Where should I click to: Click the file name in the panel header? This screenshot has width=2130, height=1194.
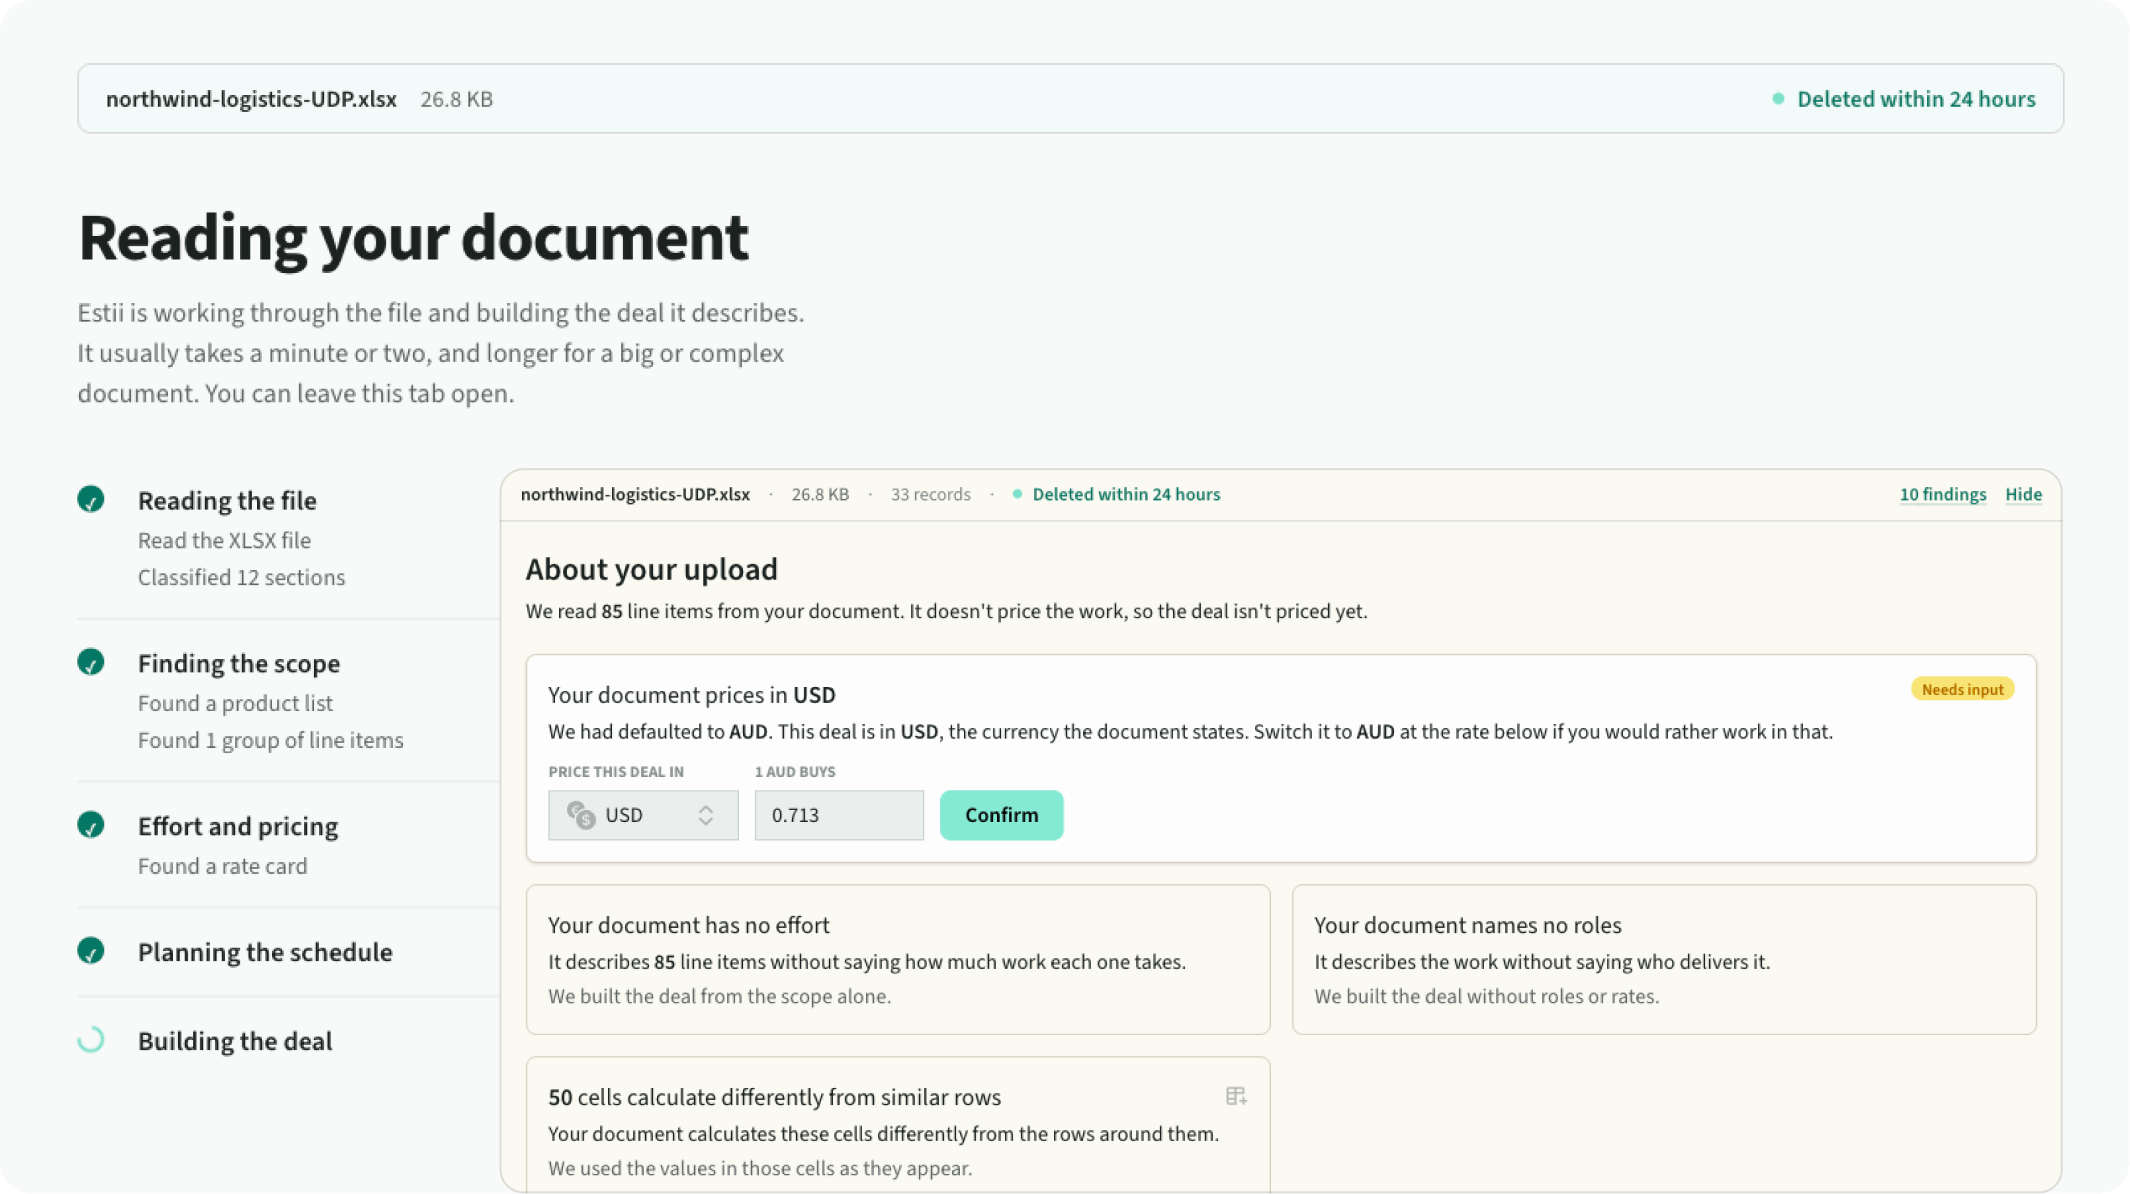(635, 494)
